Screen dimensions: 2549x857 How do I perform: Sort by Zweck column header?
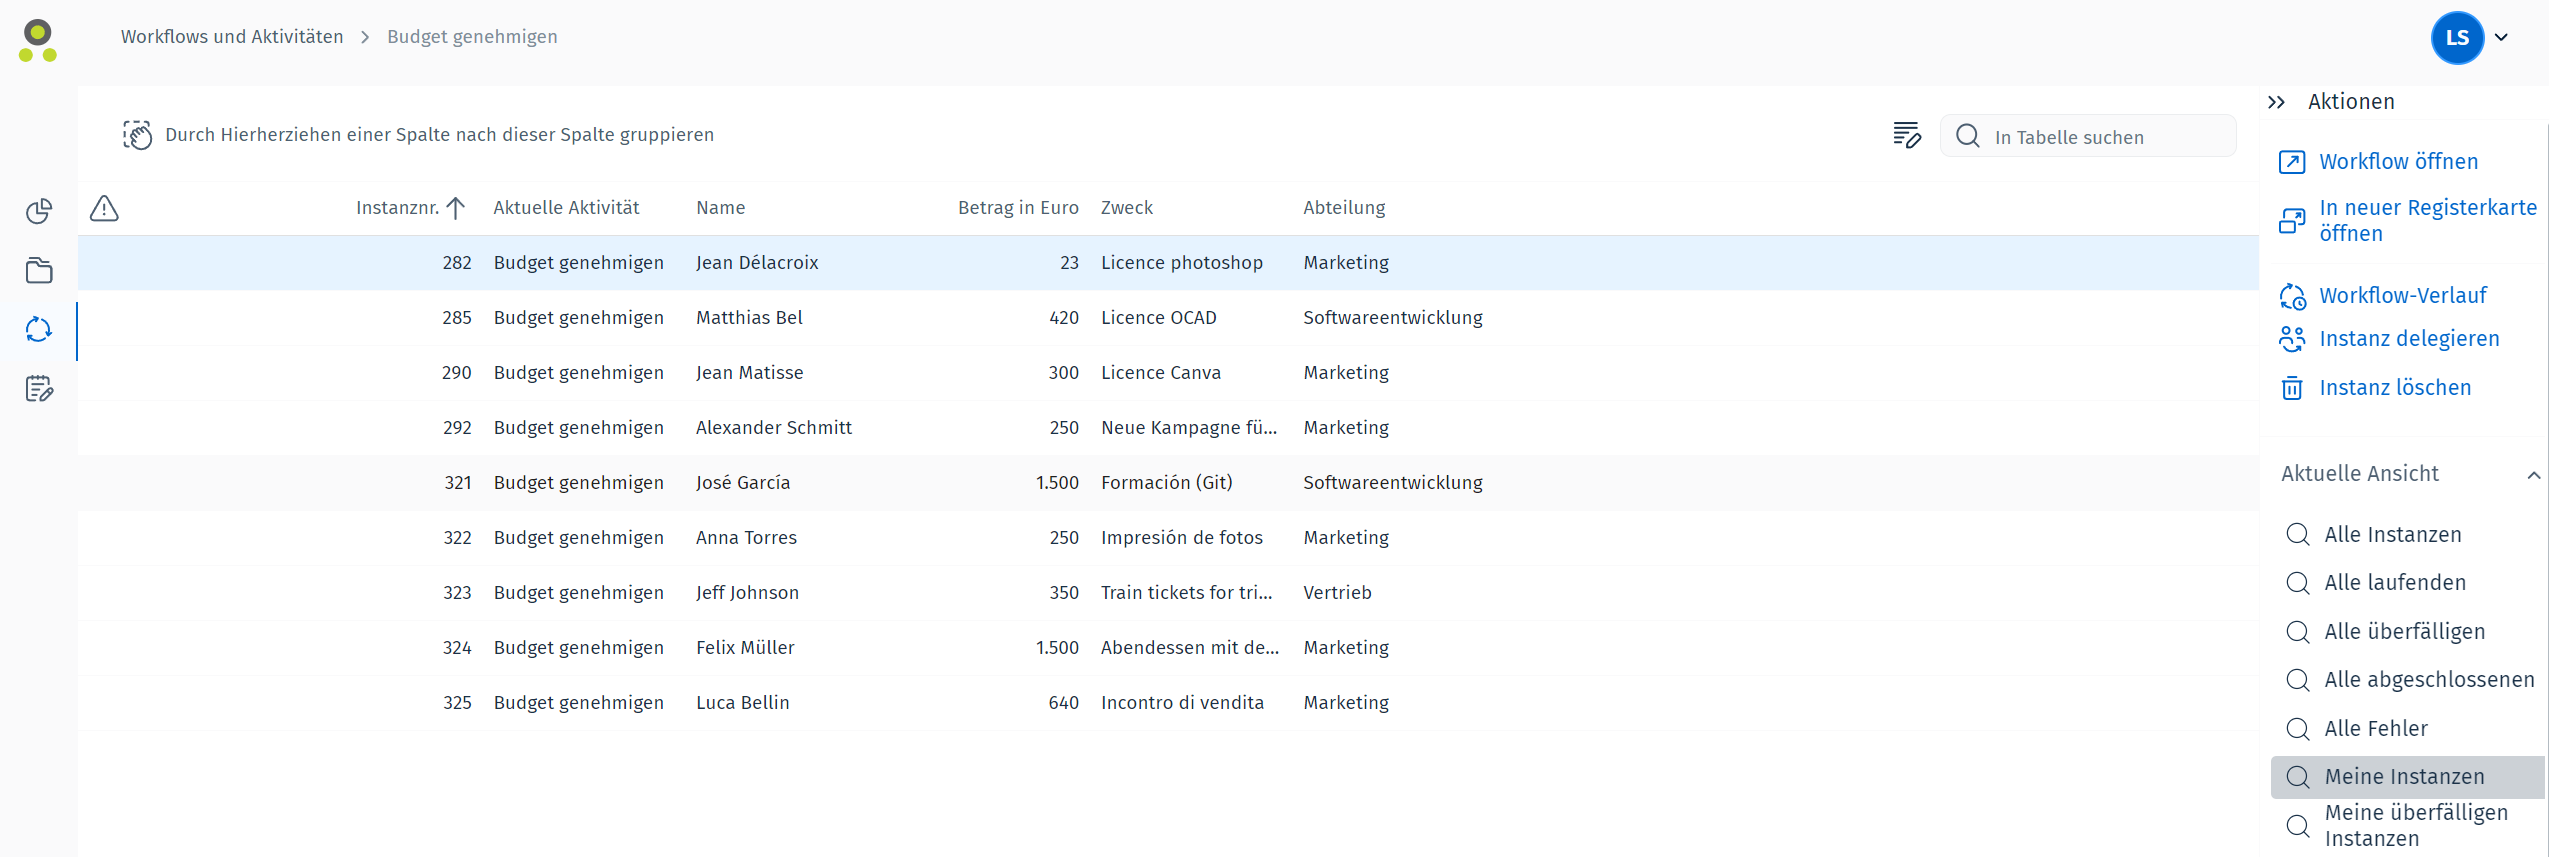click(x=1126, y=208)
